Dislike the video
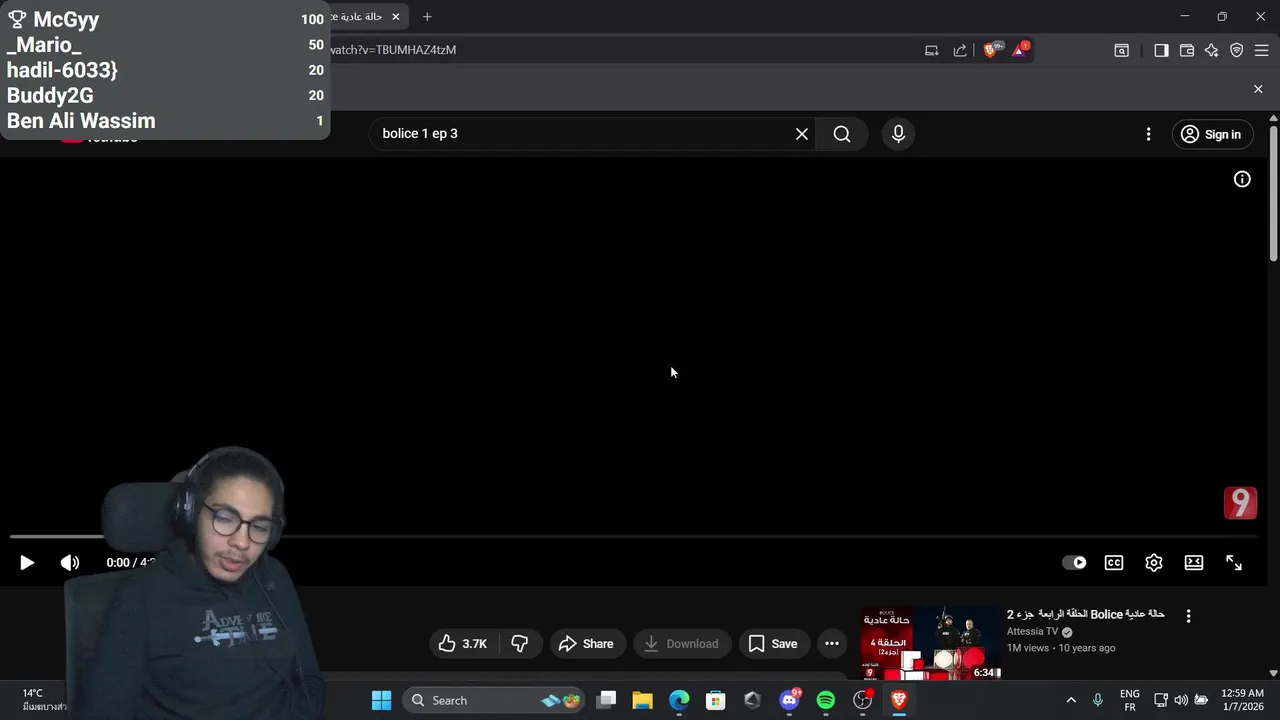This screenshot has width=1280, height=720. tap(520, 644)
